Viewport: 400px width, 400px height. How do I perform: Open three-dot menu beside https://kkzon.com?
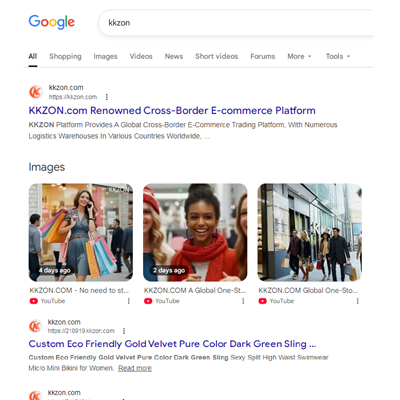(107, 97)
